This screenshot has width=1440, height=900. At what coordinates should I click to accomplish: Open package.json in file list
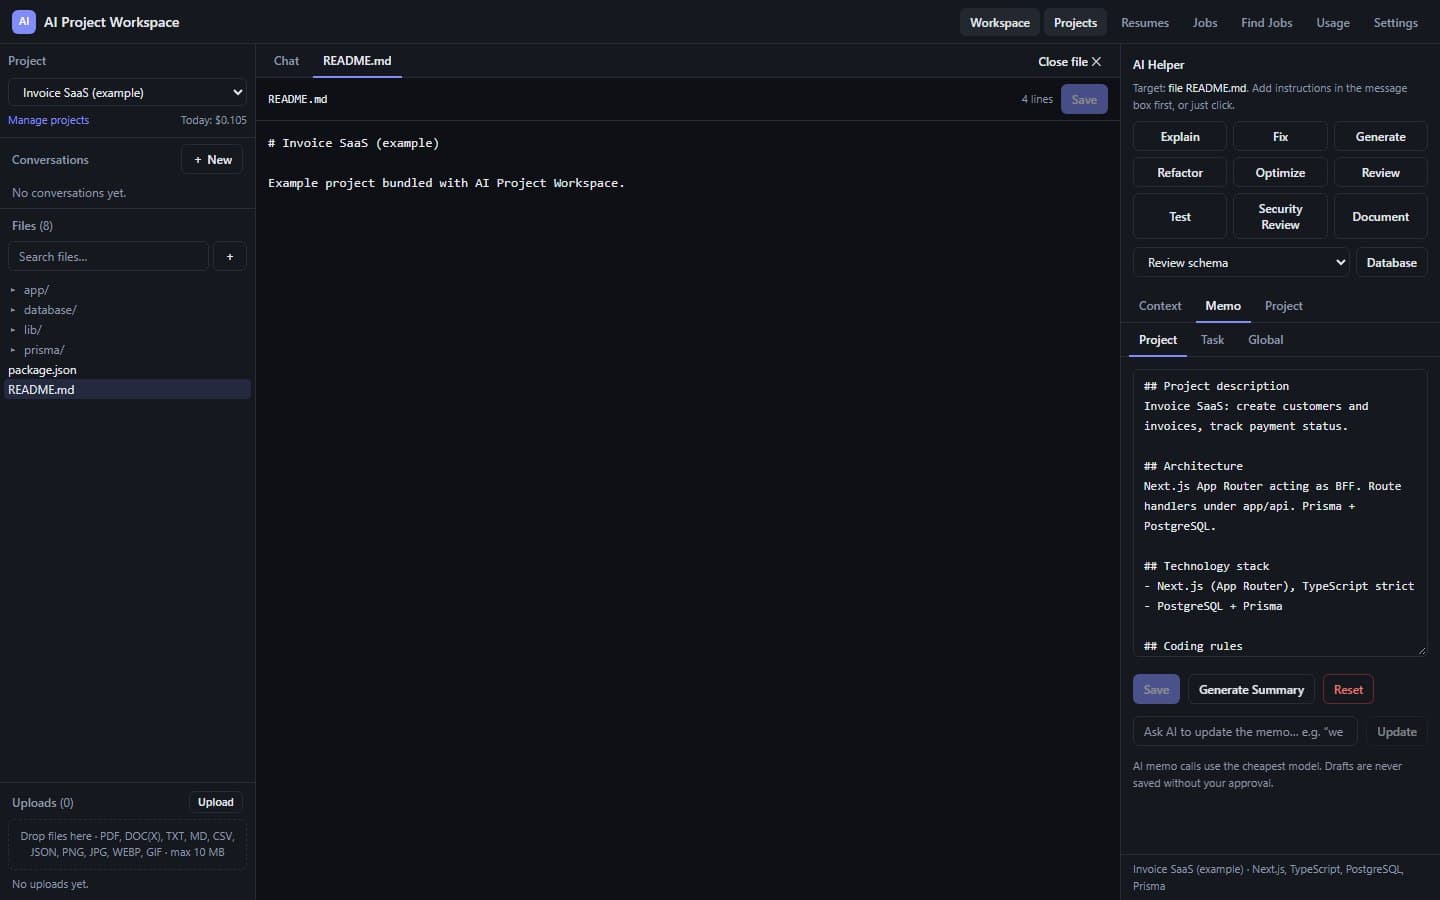pyautogui.click(x=127, y=370)
